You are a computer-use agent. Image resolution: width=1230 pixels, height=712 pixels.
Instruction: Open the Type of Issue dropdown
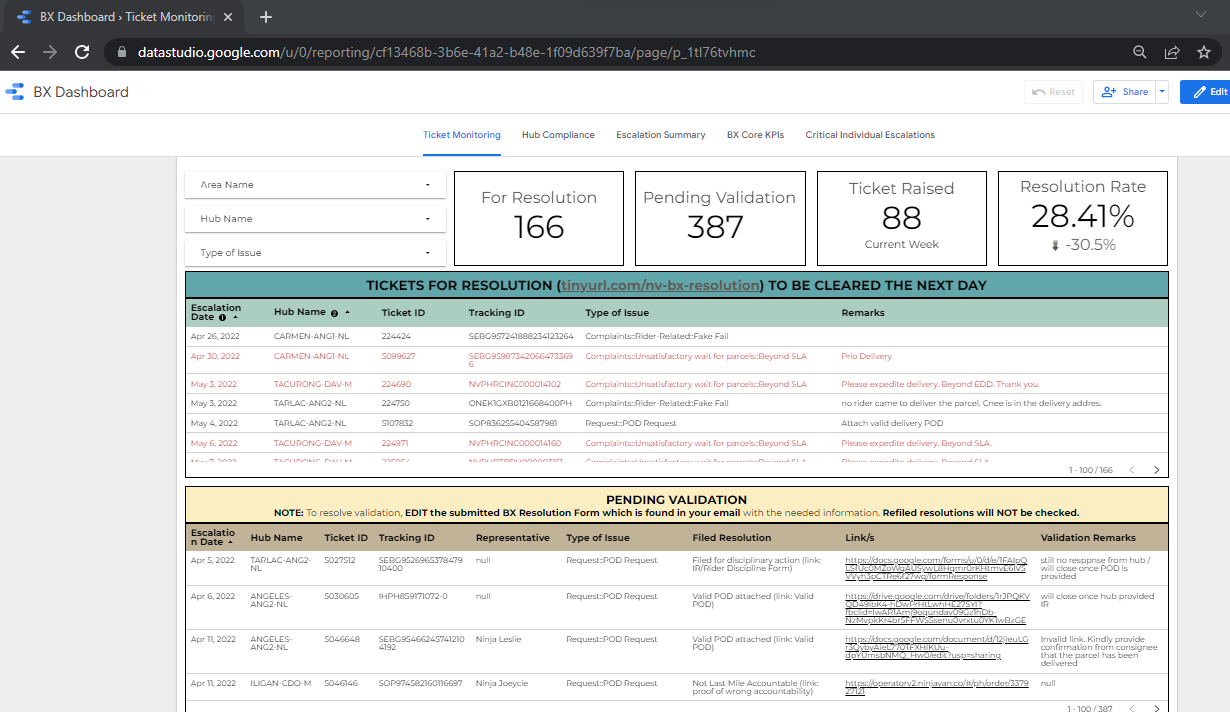pos(315,253)
